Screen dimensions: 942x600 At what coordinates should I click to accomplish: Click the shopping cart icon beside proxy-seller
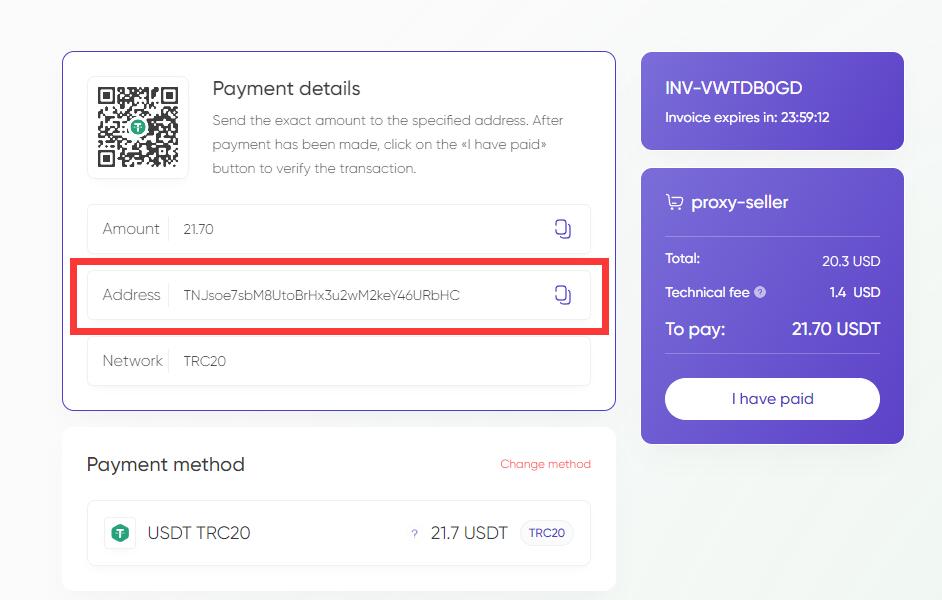[673, 201]
